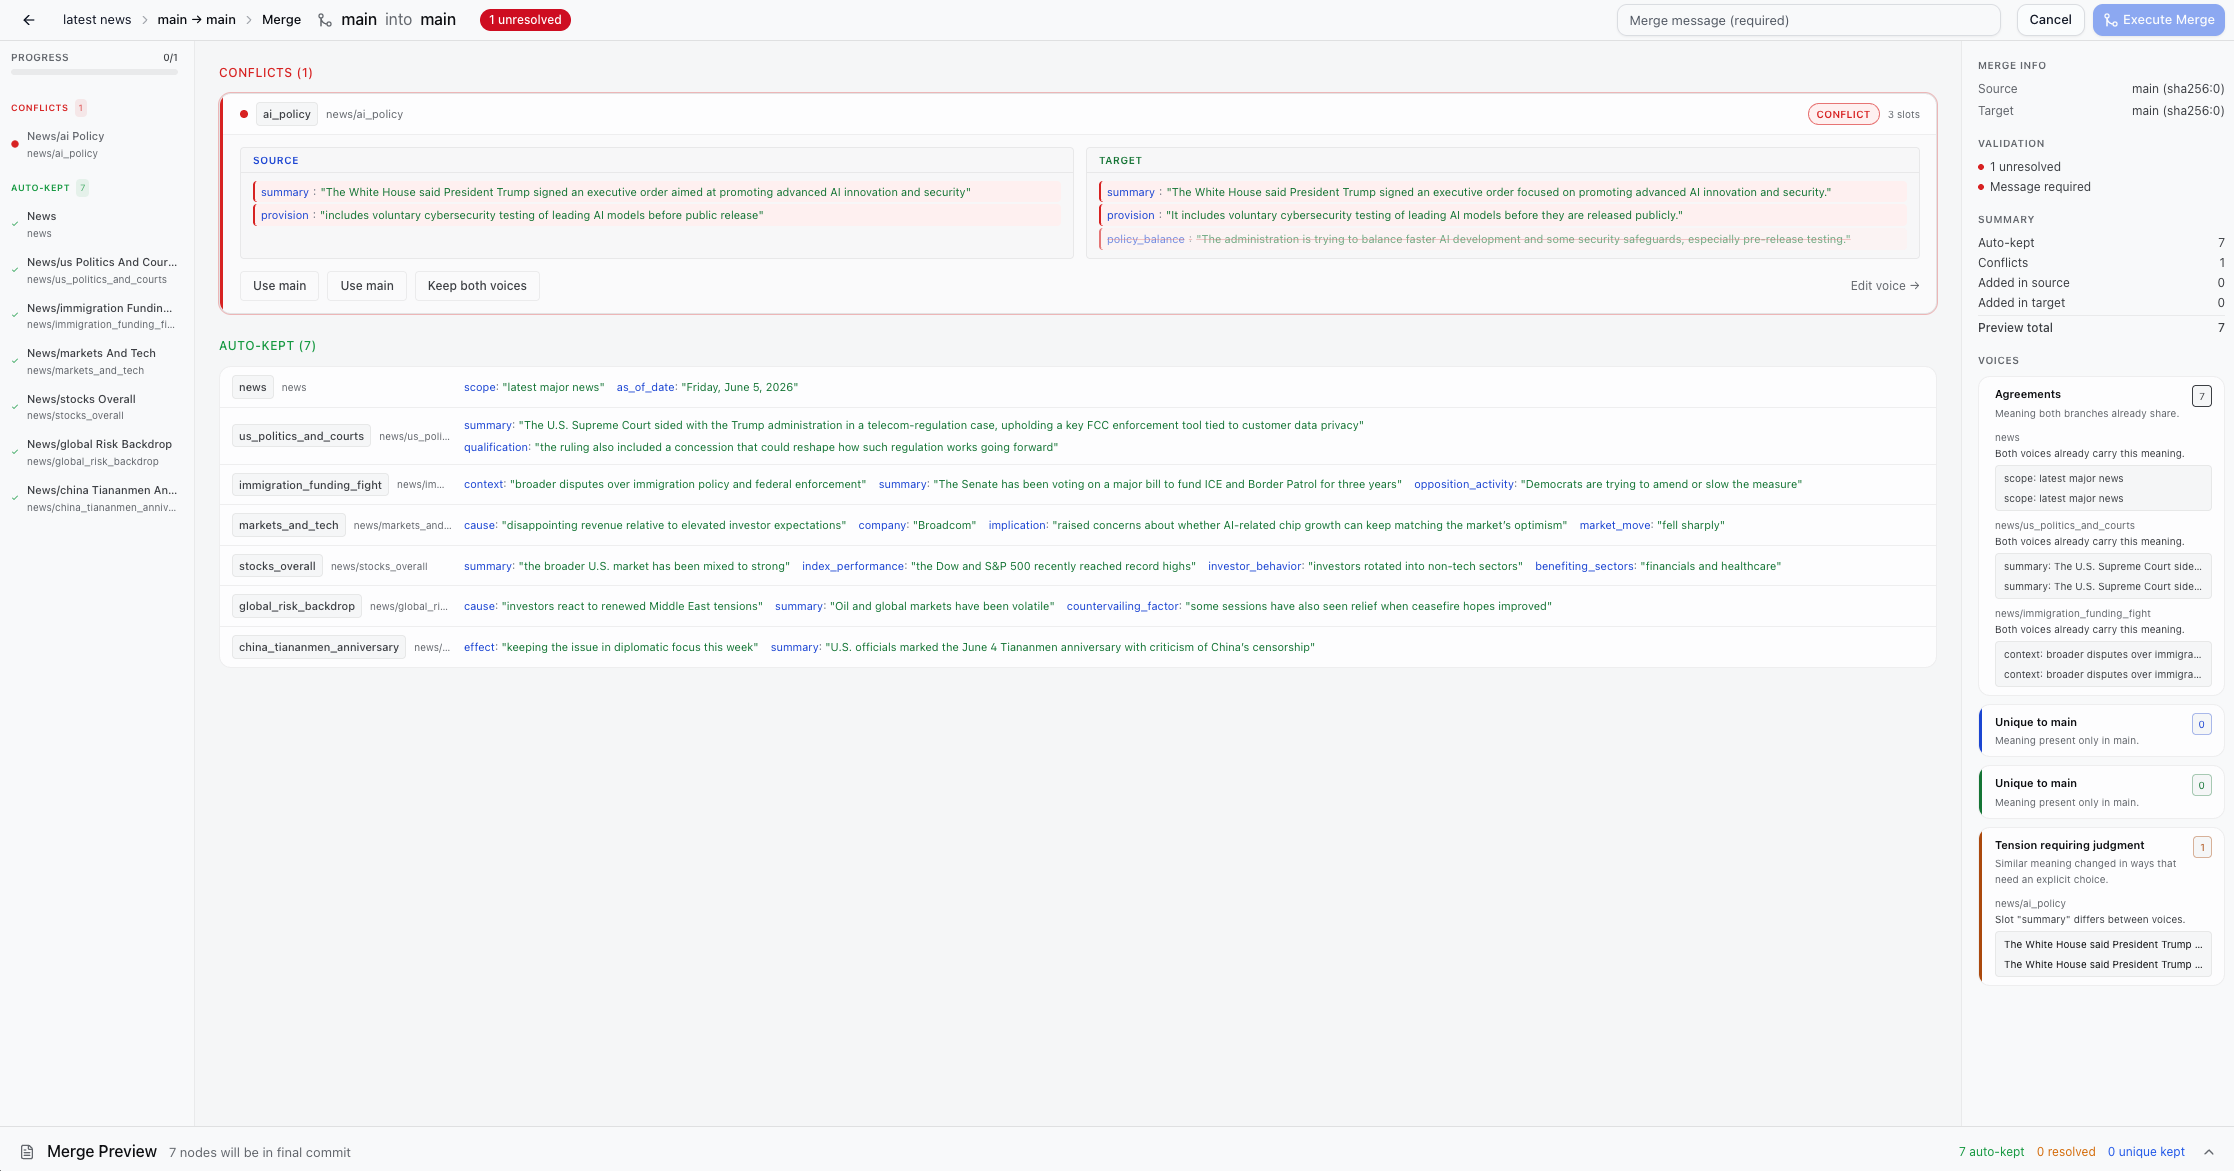This screenshot has height=1171, width=2234.
Task: Click the CONFLICT status badge
Action: tap(1843, 114)
